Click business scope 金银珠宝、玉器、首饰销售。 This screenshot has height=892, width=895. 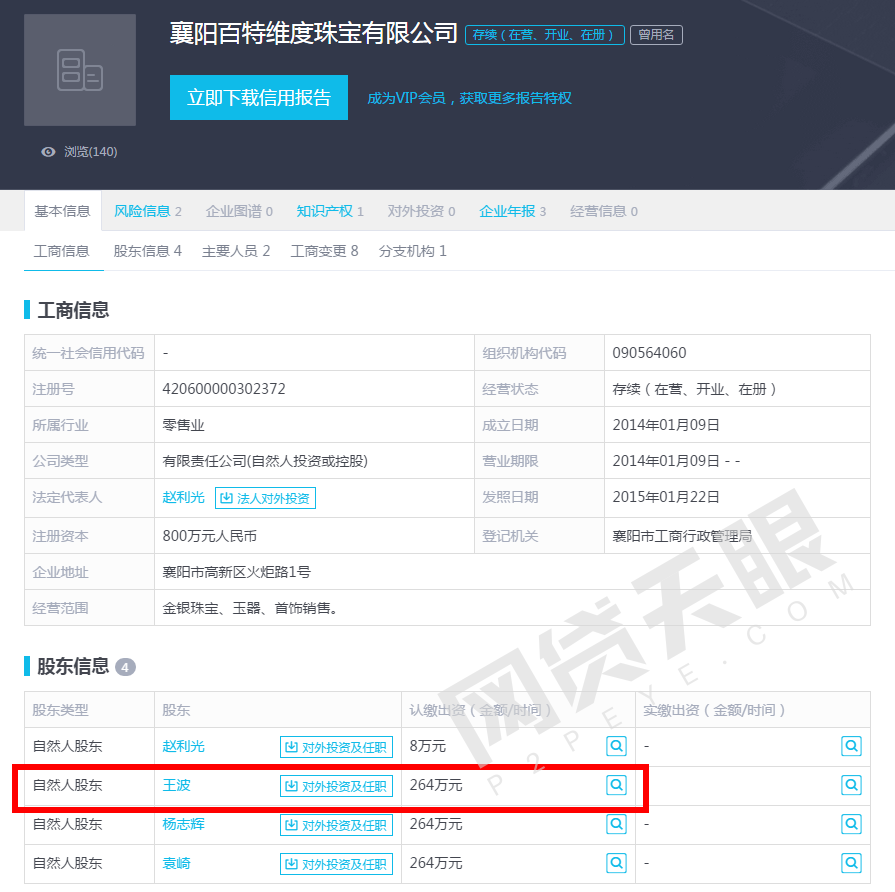coord(251,608)
